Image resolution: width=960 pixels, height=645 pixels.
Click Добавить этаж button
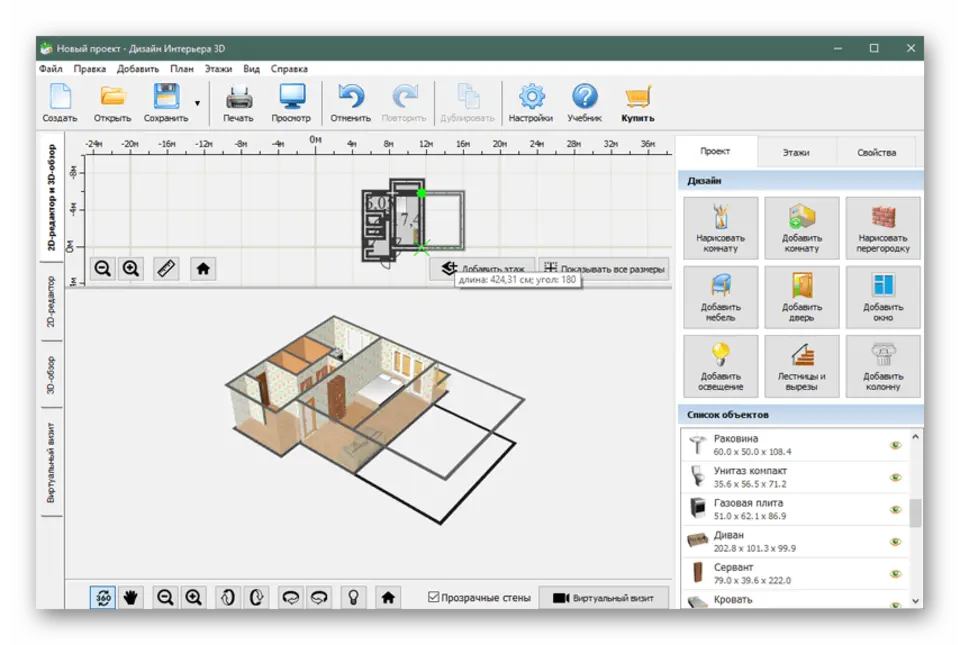point(482,269)
